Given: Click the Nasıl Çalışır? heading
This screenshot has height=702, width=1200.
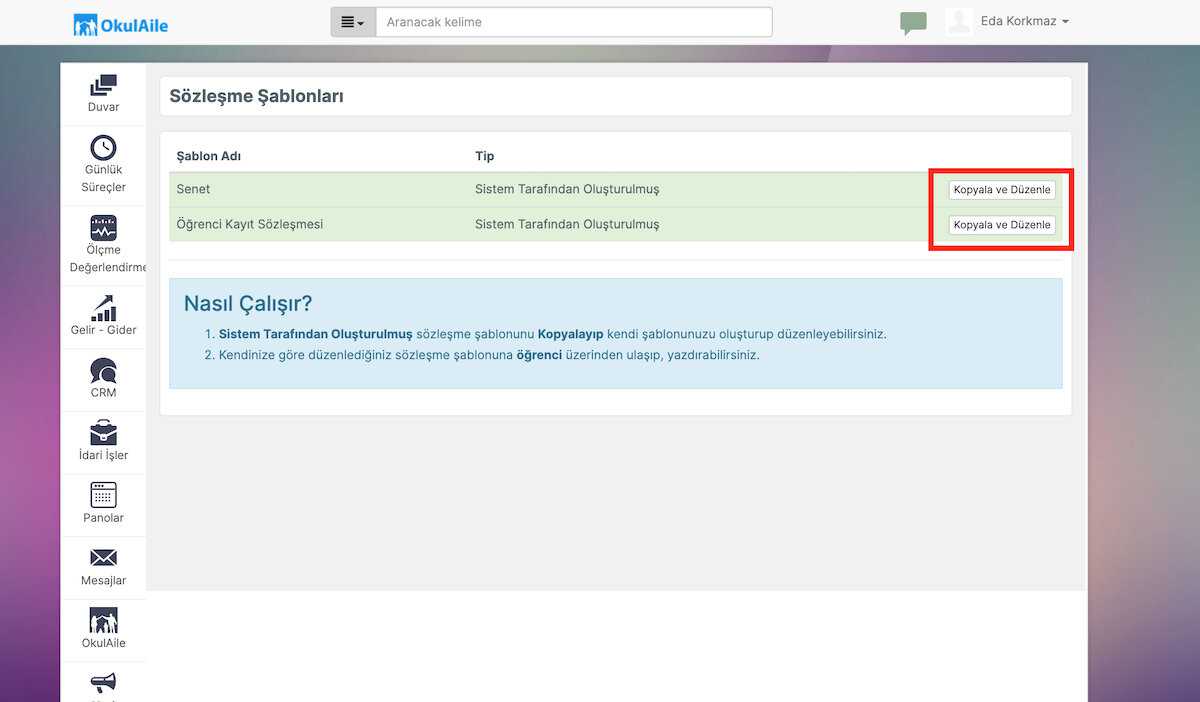Looking at the screenshot, I should [x=248, y=304].
